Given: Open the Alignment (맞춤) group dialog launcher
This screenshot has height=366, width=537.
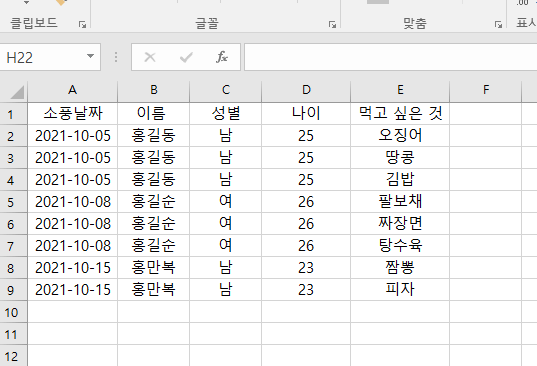Looking at the screenshot, I should 498,24.
